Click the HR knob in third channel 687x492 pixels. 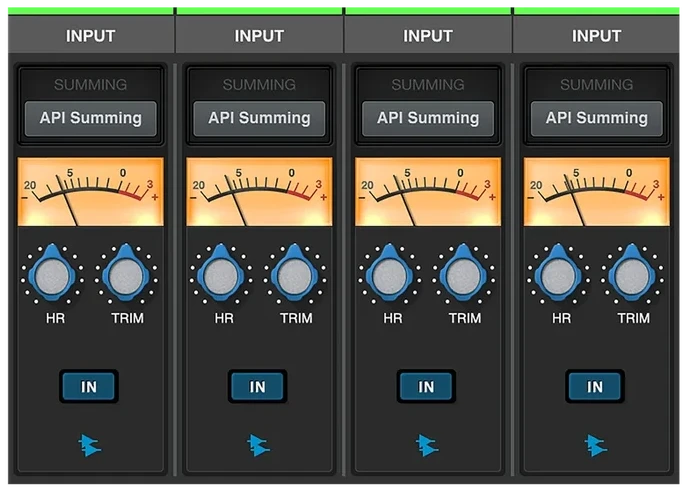(x=390, y=275)
